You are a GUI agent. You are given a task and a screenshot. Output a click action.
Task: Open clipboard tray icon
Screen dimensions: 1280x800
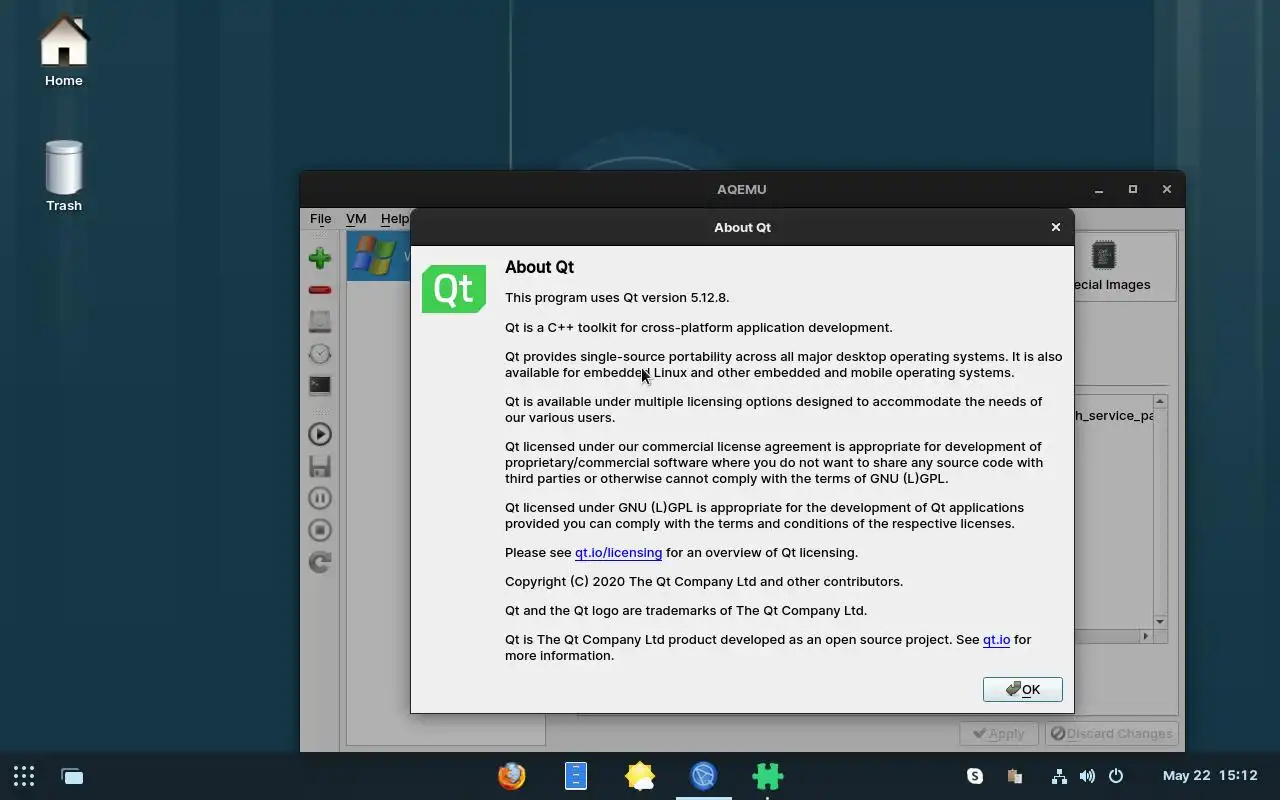pyautogui.click(x=1014, y=776)
